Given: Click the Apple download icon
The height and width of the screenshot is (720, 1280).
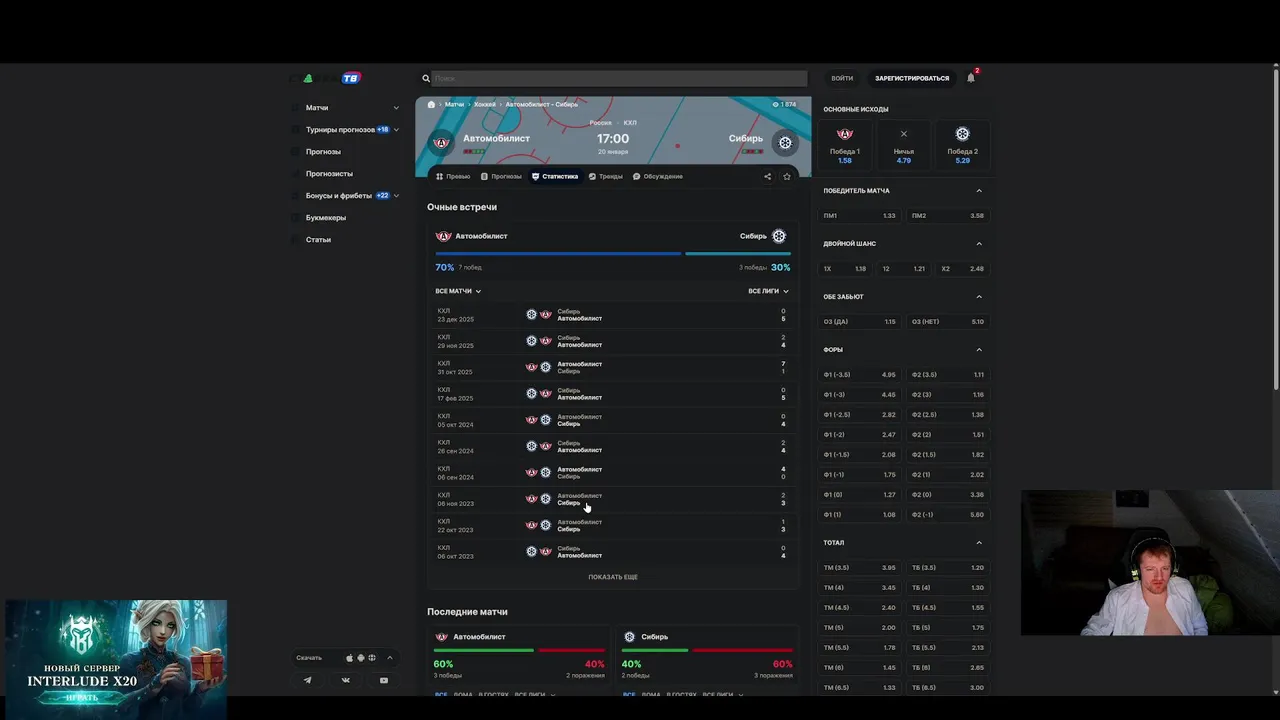Looking at the screenshot, I should tap(350, 658).
